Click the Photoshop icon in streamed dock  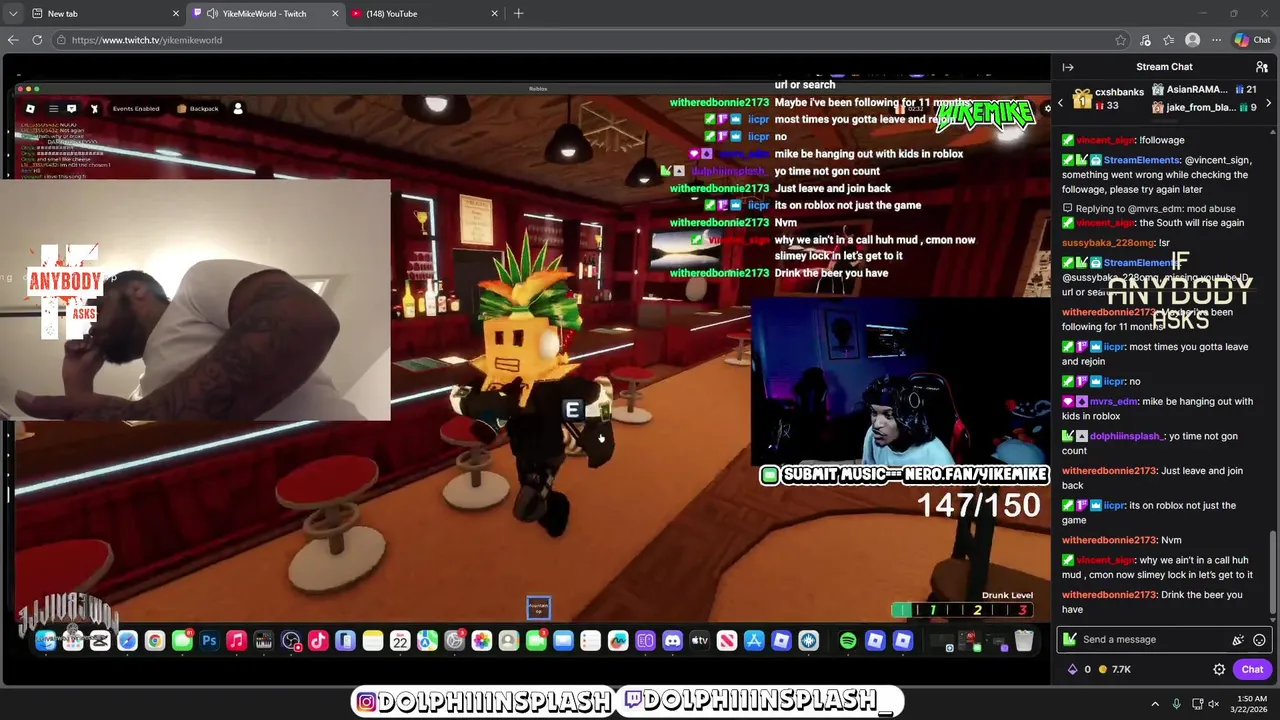pyautogui.click(x=209, y=641)
